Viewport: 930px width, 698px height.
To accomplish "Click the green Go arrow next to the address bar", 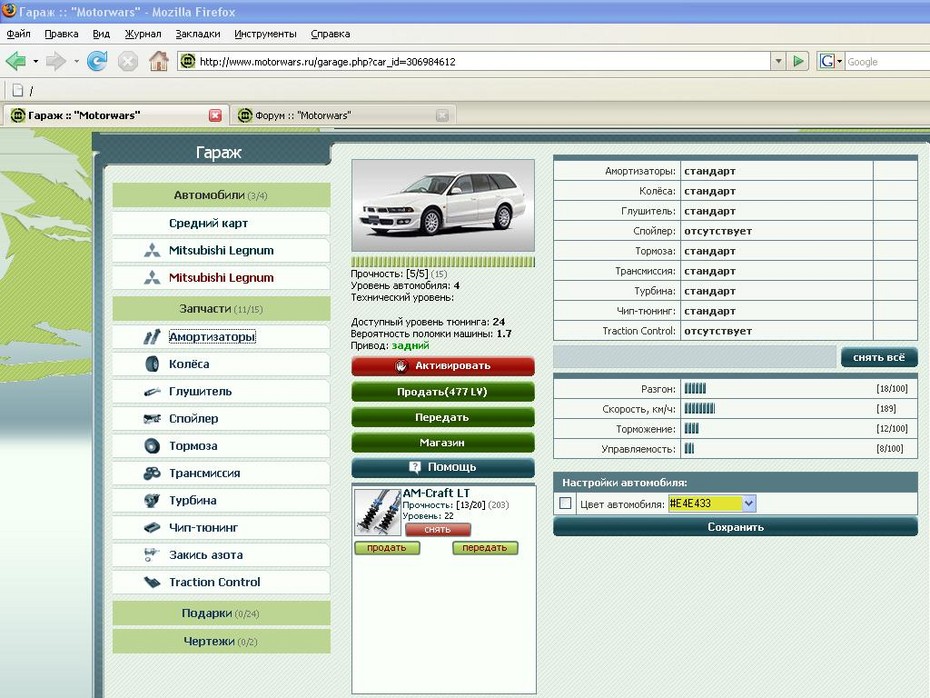I will pyautogui.click(x=798, y=61).
